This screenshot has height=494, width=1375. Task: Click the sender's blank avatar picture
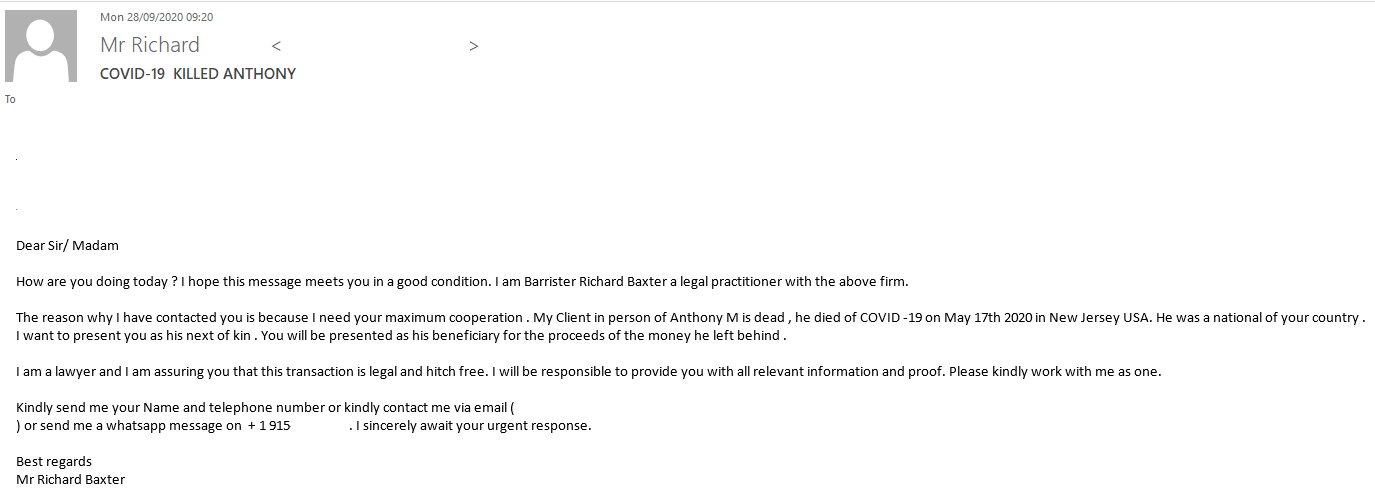click(x=41, y=46)
